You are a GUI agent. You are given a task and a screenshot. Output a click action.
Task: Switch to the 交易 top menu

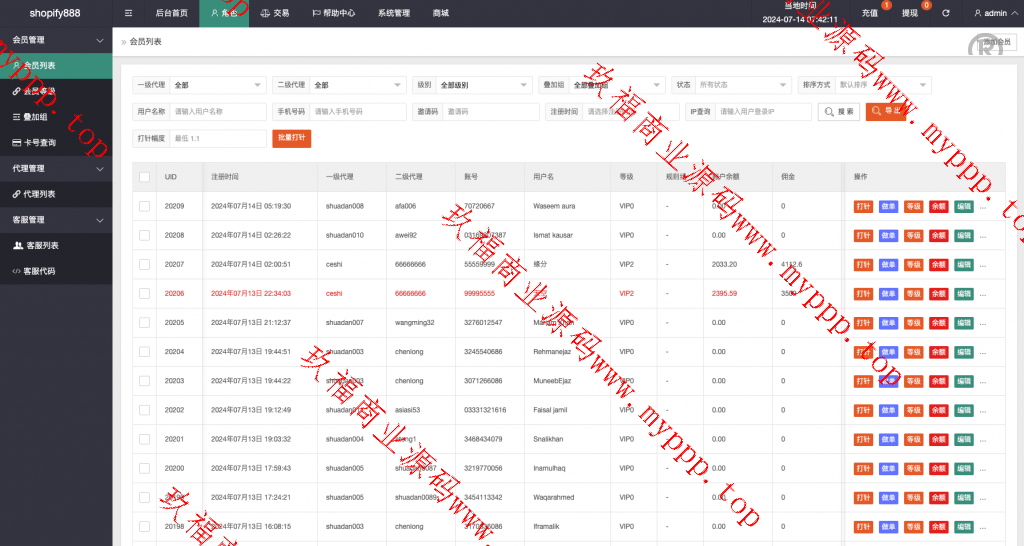pyautogui.click(x=275, y=13)
